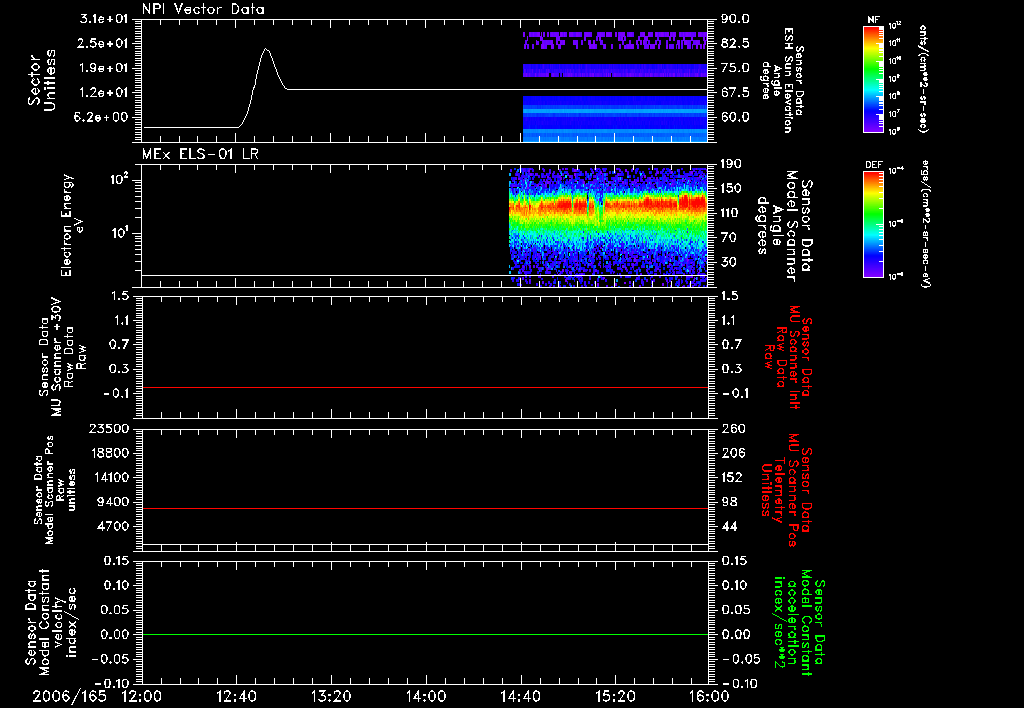Click the red "MU Scanner Pos Telemetry" axis title

point(785,490)
